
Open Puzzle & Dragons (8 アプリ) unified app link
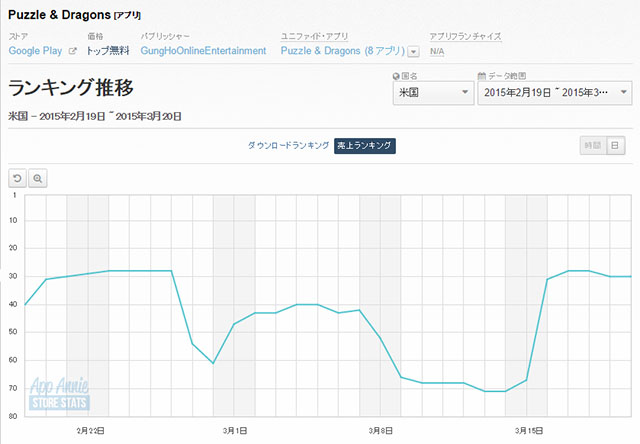pyautogui.click(x=343, y=51)
